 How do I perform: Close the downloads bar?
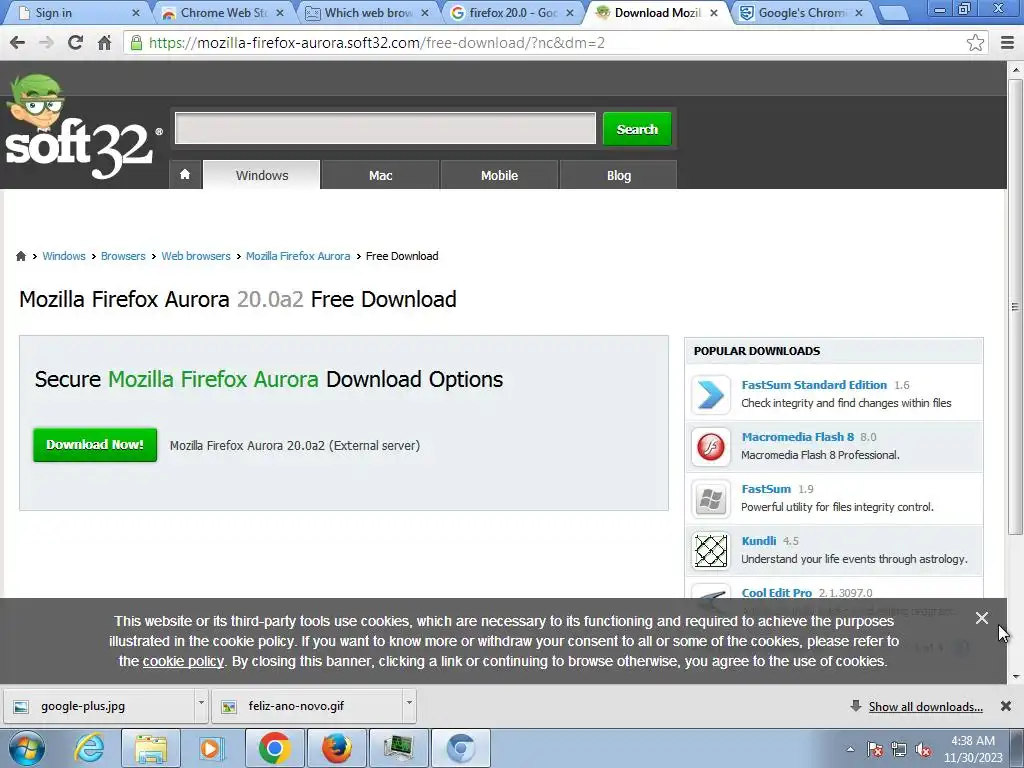tap(1006, 706)
